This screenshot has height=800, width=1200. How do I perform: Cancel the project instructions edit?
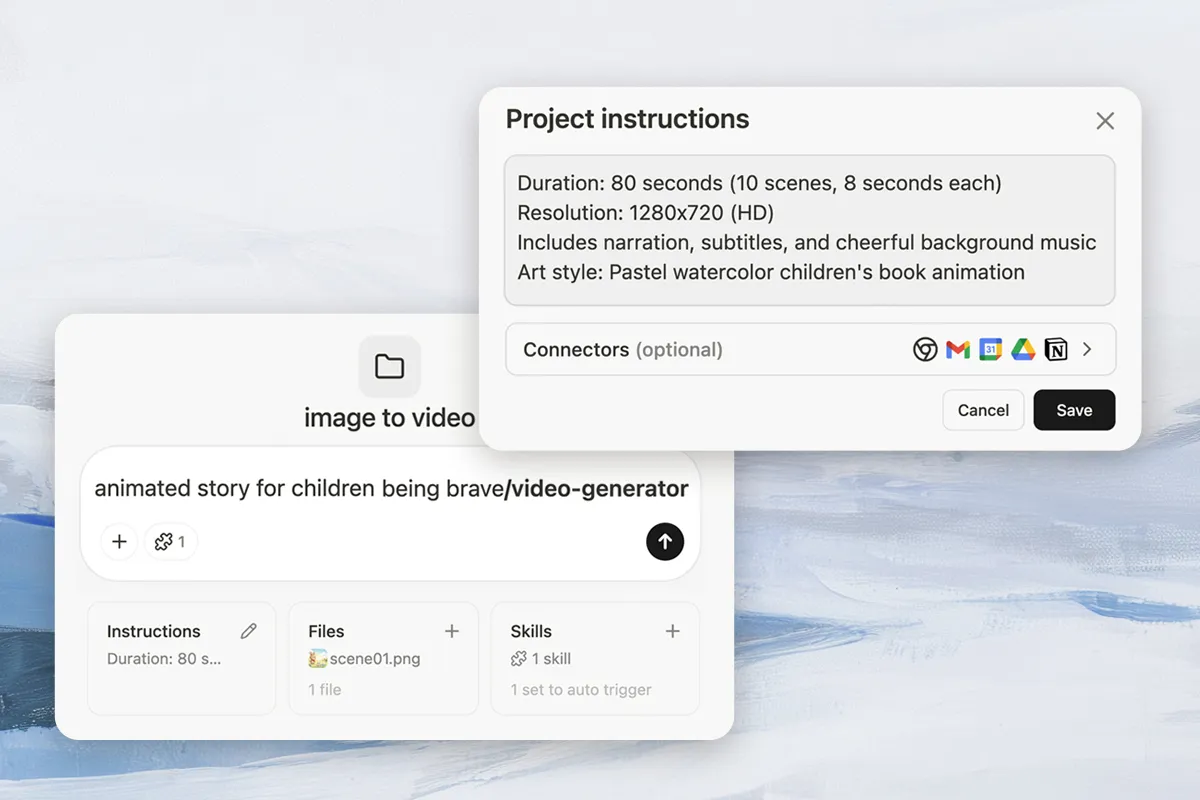coord(983,410)
